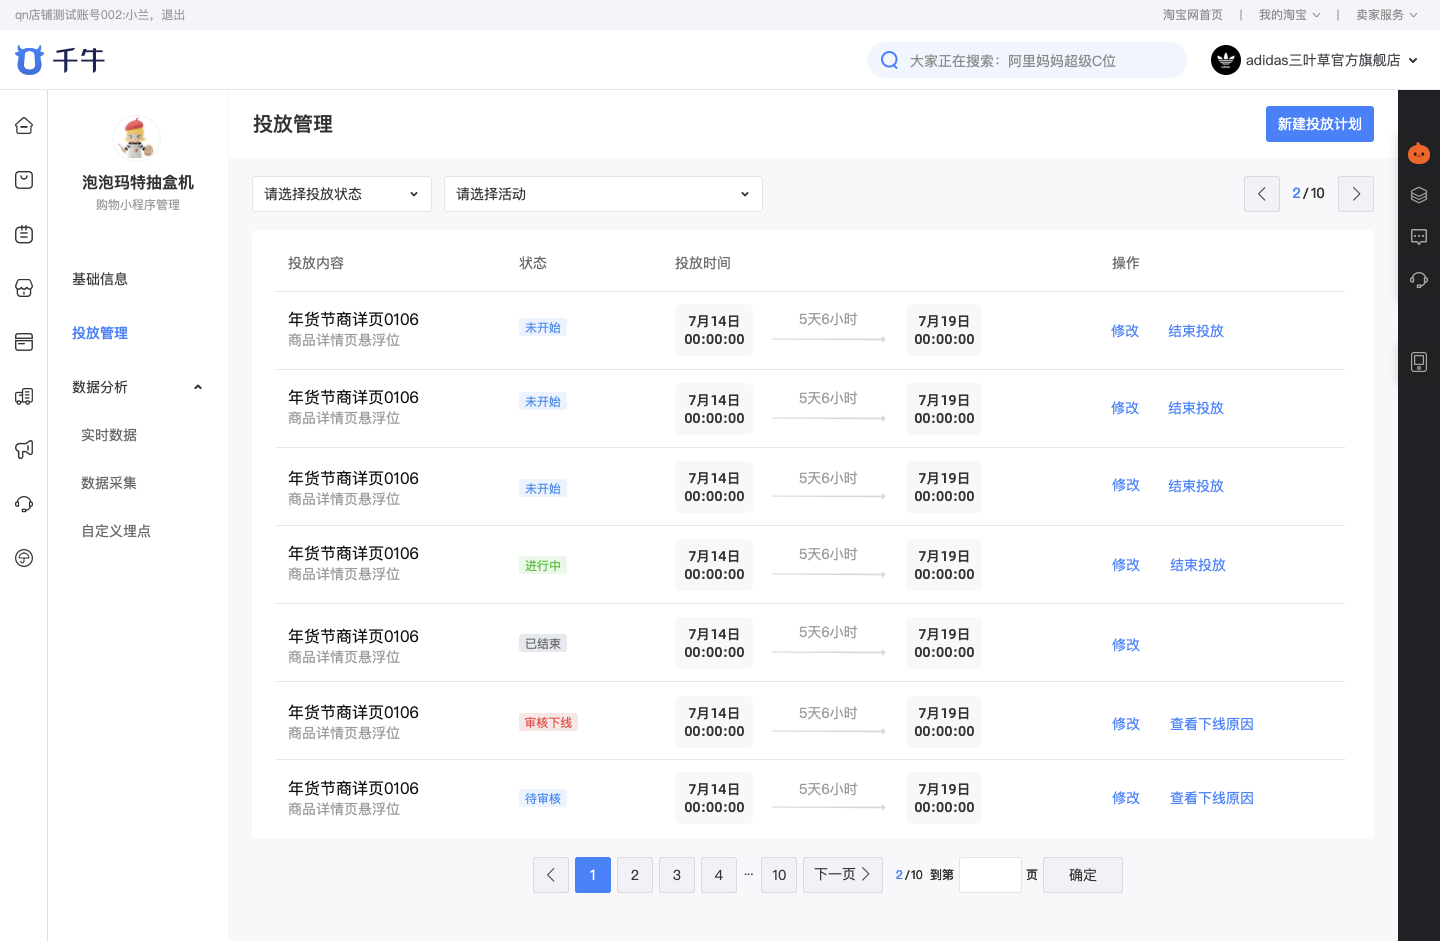Open the shopping bag icon in sidebar
This screenshot has height=941, width=1440.
click(x=24, y=180)
